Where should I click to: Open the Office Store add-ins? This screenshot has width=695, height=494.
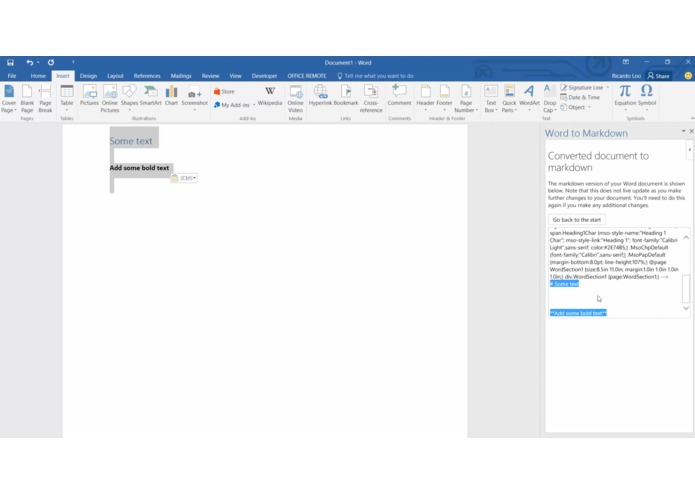click(224, 91)
